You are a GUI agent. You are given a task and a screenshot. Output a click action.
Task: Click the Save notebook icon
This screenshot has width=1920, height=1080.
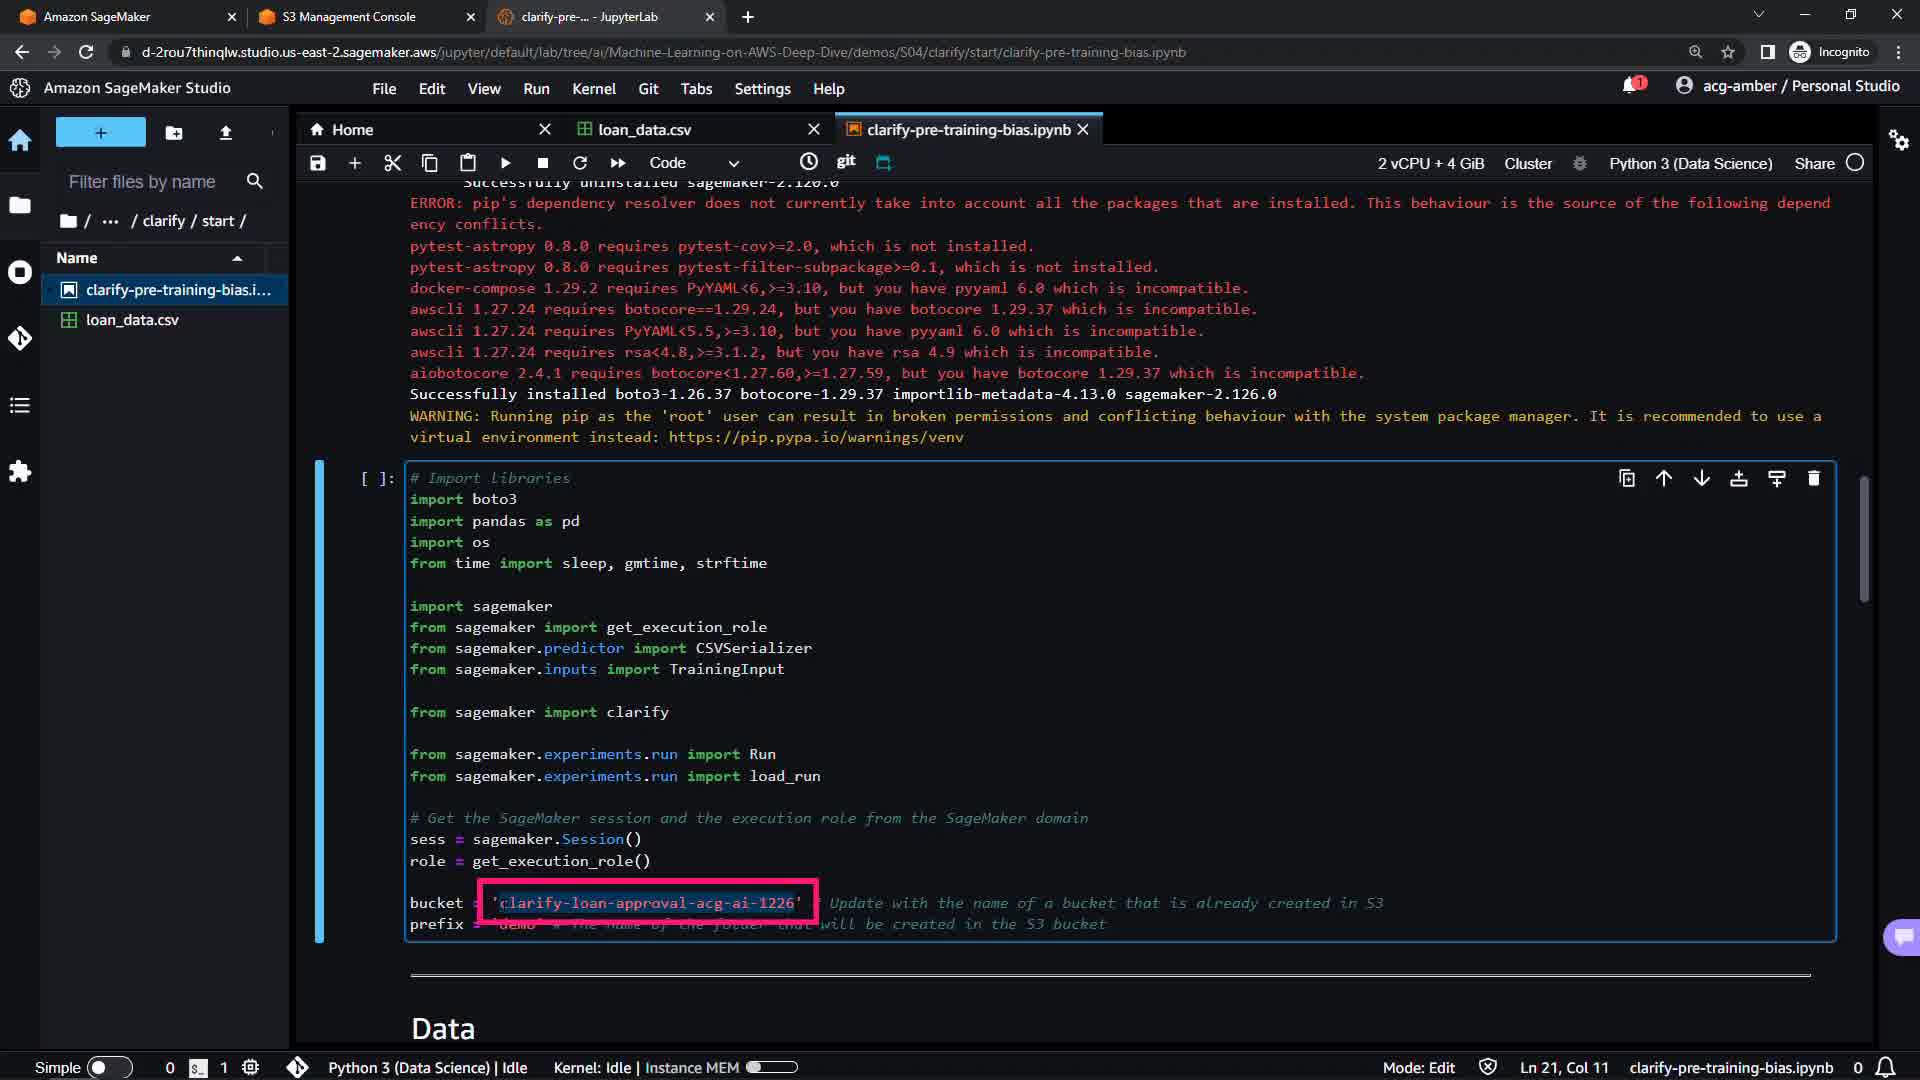tap(318, 163)
